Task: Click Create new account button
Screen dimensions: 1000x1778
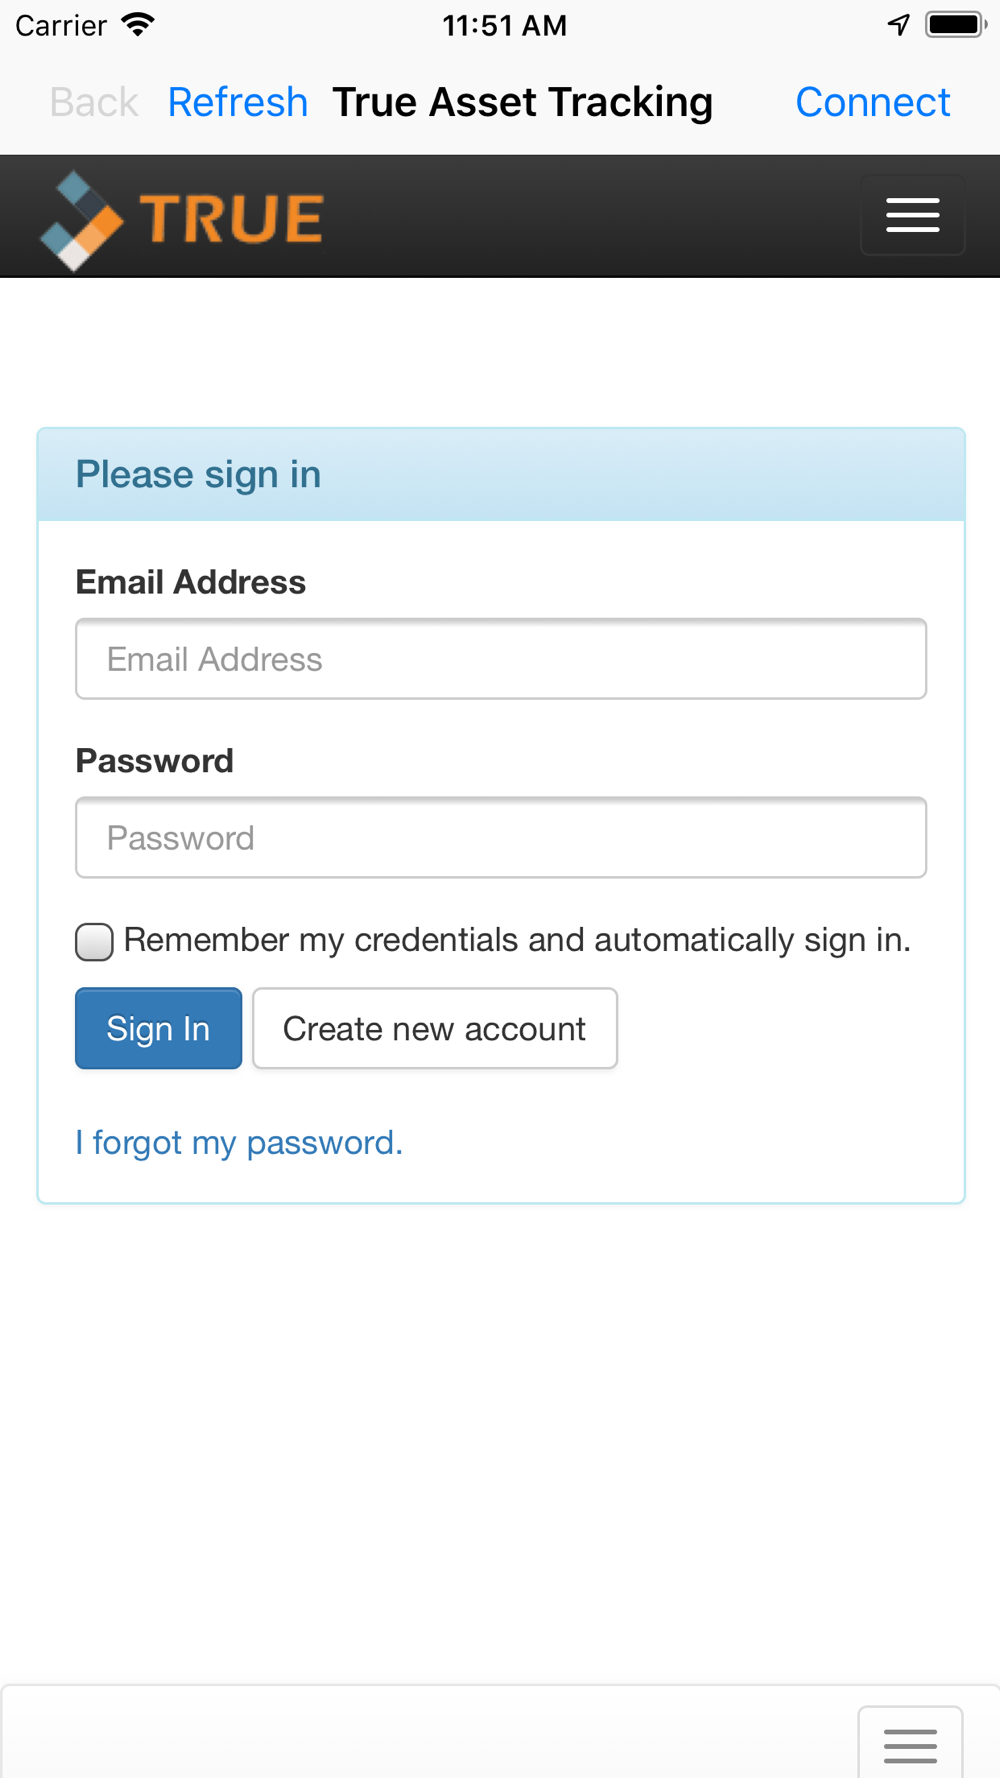Action: pos(434,1028)
